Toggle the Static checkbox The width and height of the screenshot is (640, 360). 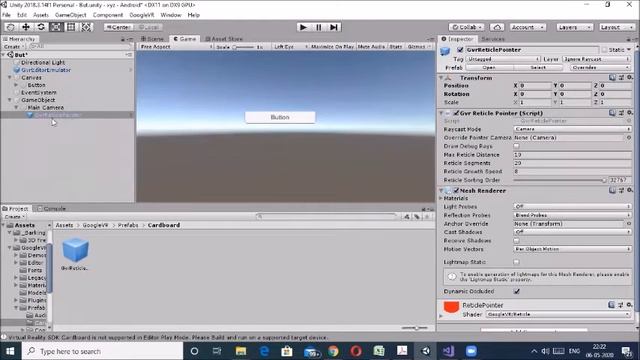[x=604, y=50]
